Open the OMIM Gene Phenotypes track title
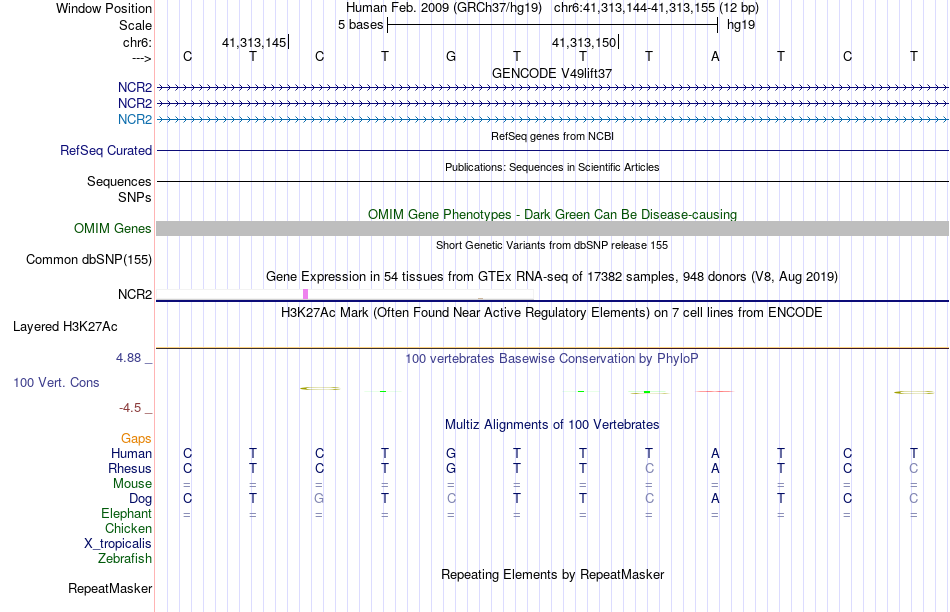The width and height of the screenshot is (950, 612). click(x=552, y=215)
